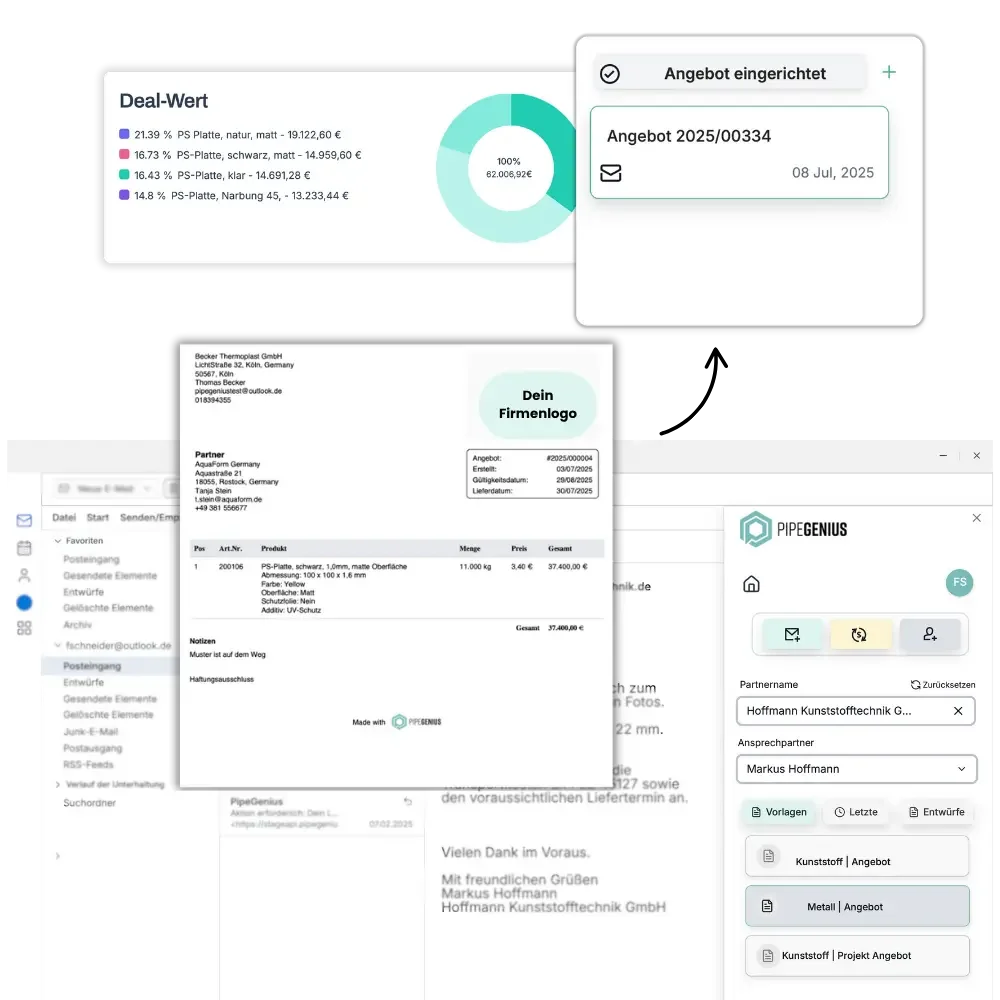The image size is (1000, 1000).
Task: Switch to the Letzte tab
Action: [x=856, y=812]
